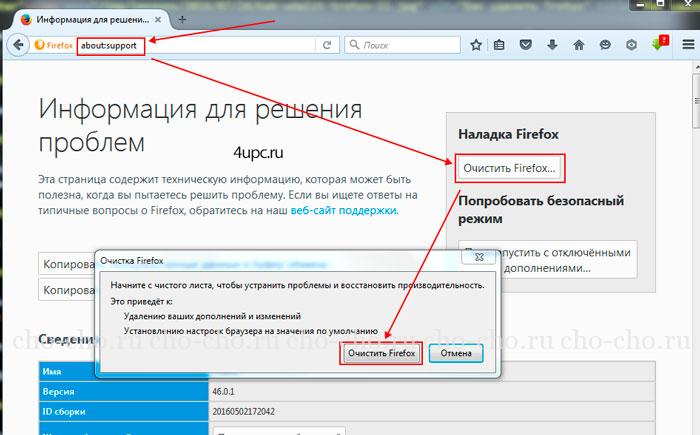Confirm 'Очистить Firefox' in the dialog

(380, 353)
